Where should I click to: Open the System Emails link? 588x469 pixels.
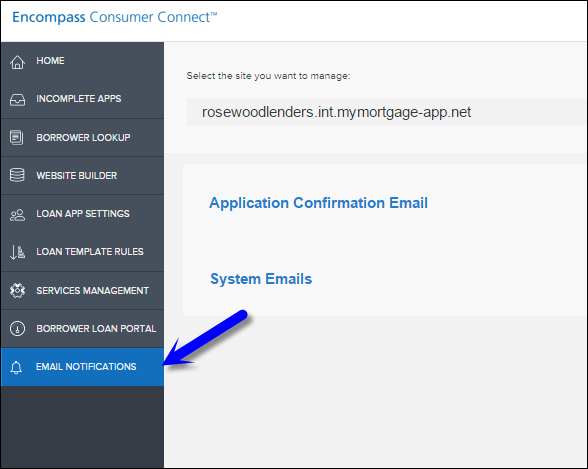click(261, 279)
